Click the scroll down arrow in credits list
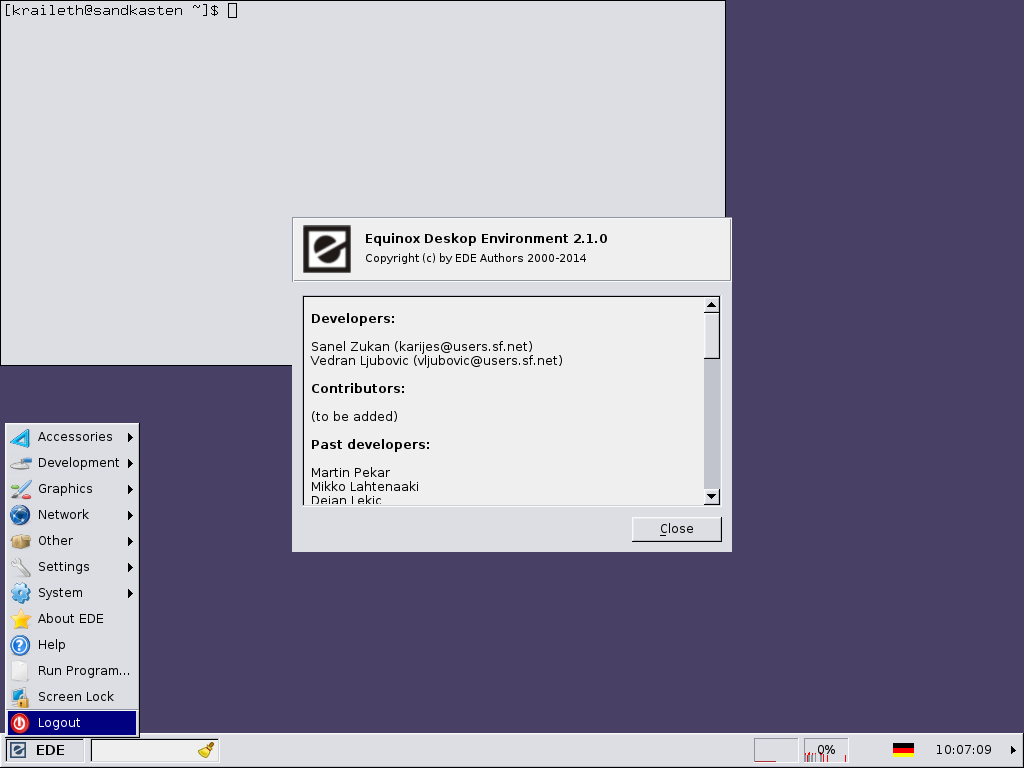 pos(712,497)
